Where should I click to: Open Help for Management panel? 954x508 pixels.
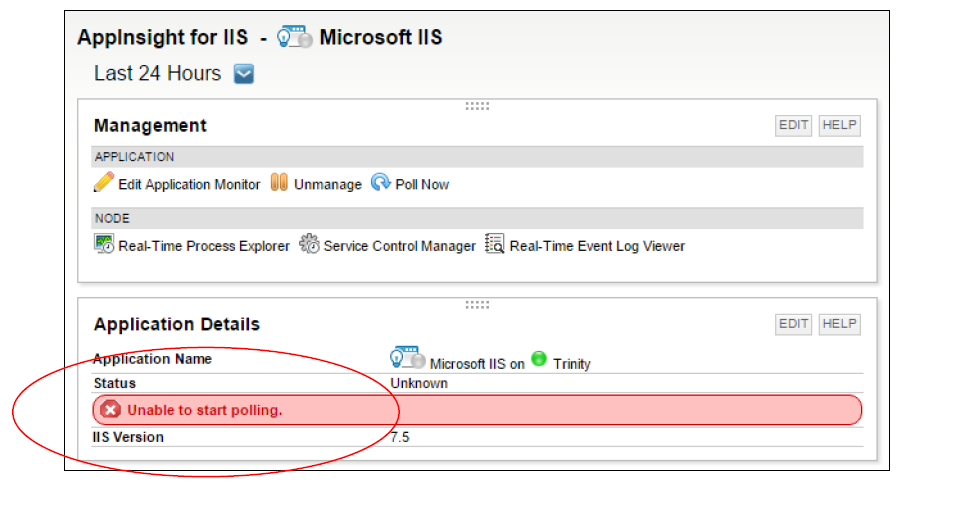pos(839,125)
